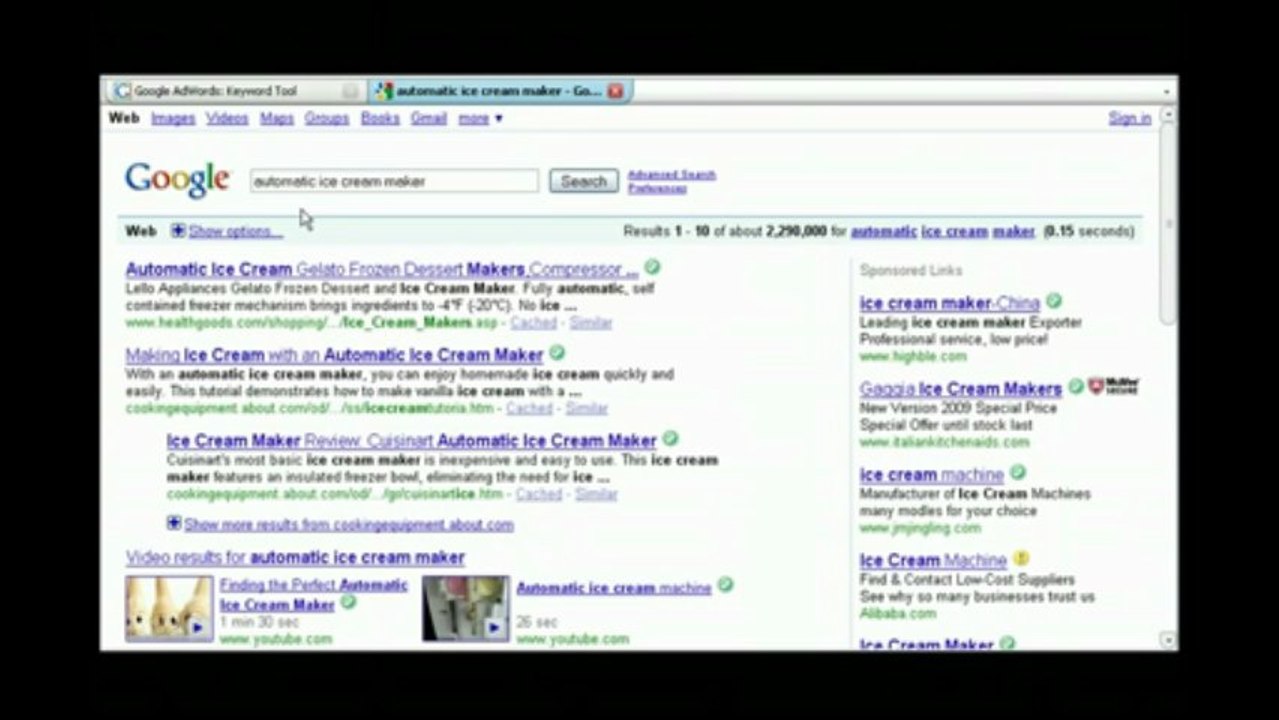Click the Sponsored Links heading
This screenshot has height=720, width=1279.
[911, 270]
